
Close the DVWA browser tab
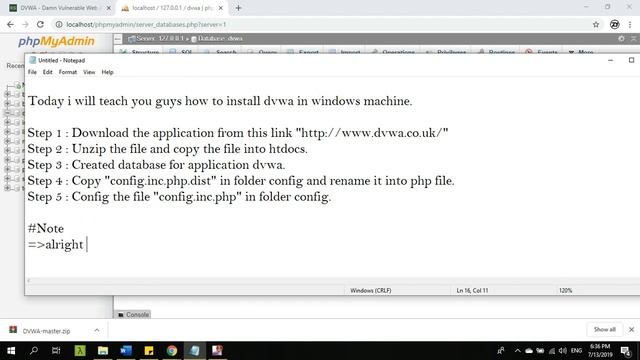(109, 8)
